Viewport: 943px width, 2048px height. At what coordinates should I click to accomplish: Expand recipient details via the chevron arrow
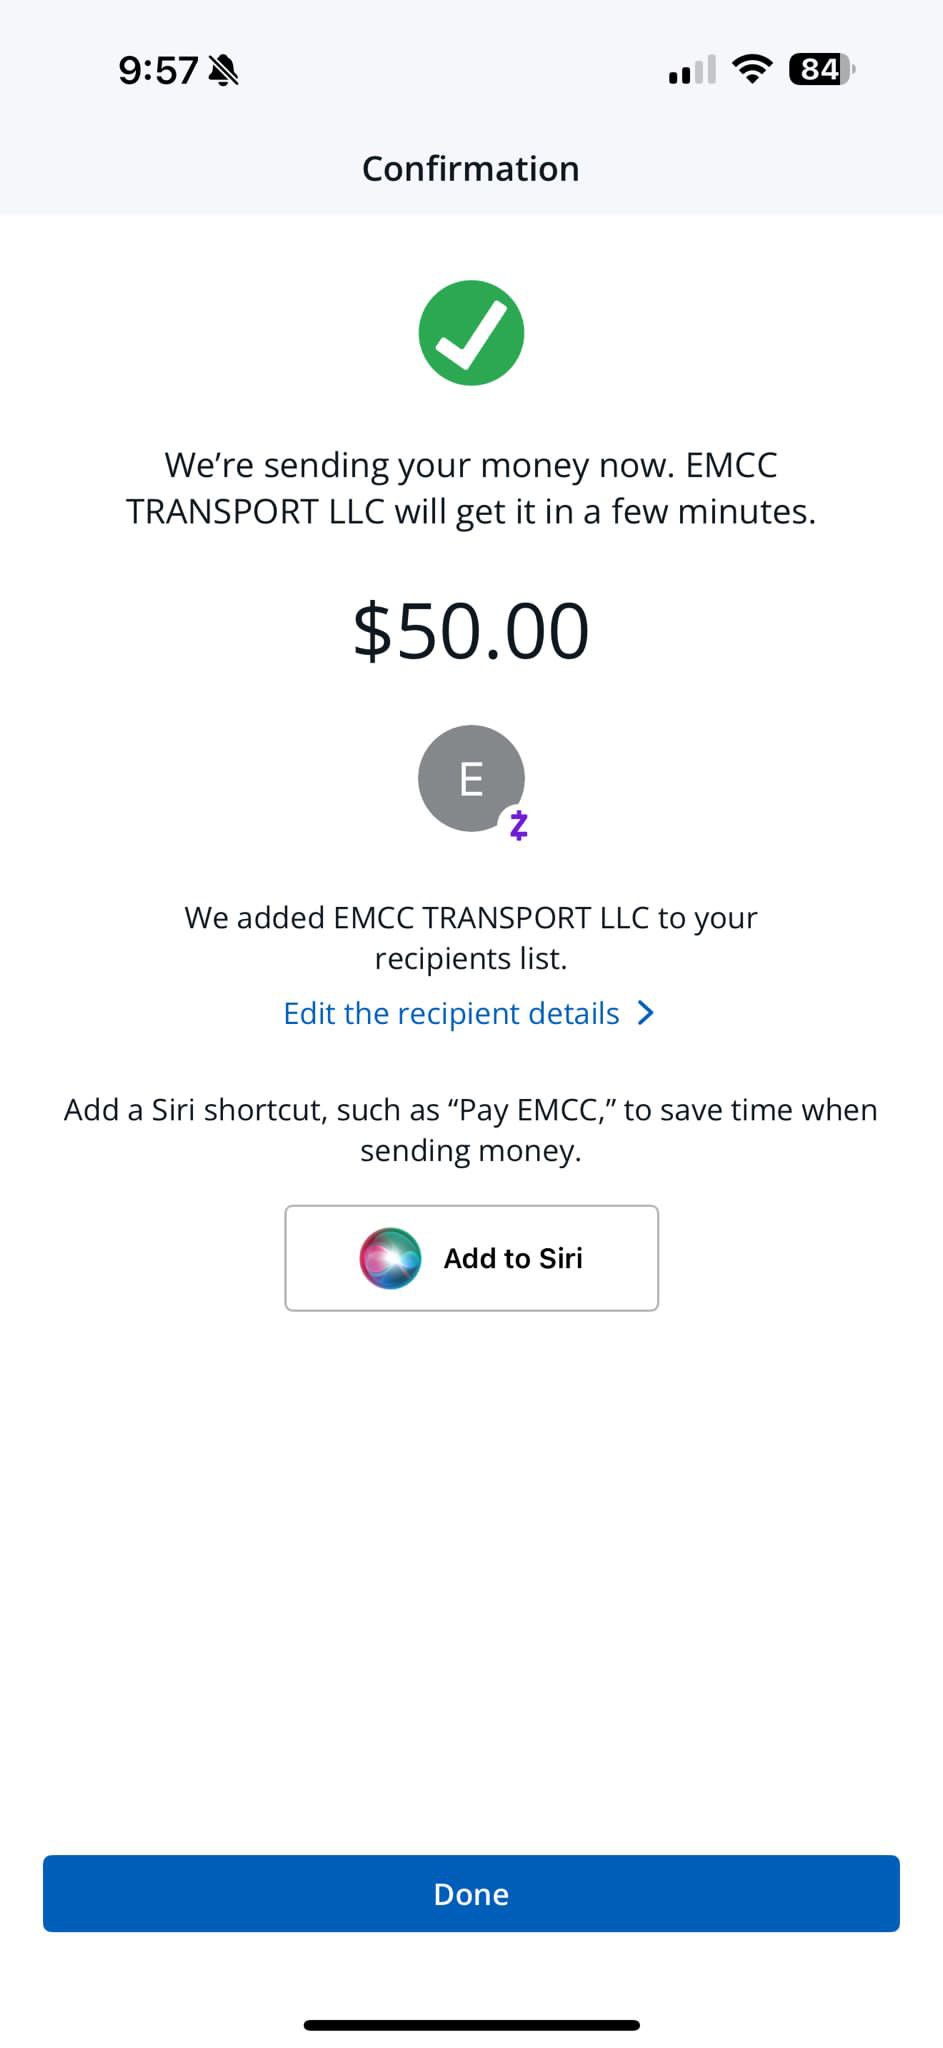646,1013
